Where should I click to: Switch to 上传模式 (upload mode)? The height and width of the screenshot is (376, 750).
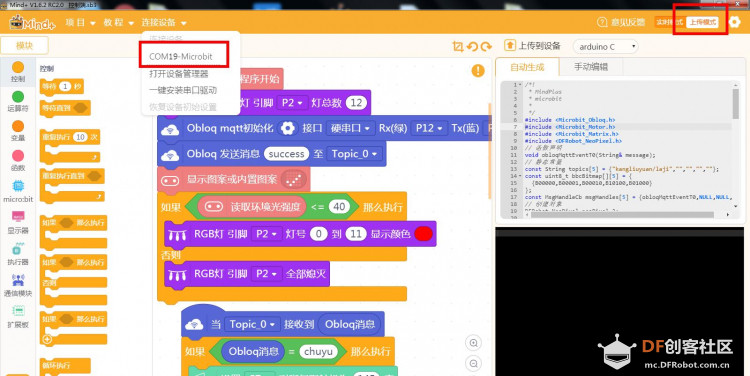coord(702,22)
